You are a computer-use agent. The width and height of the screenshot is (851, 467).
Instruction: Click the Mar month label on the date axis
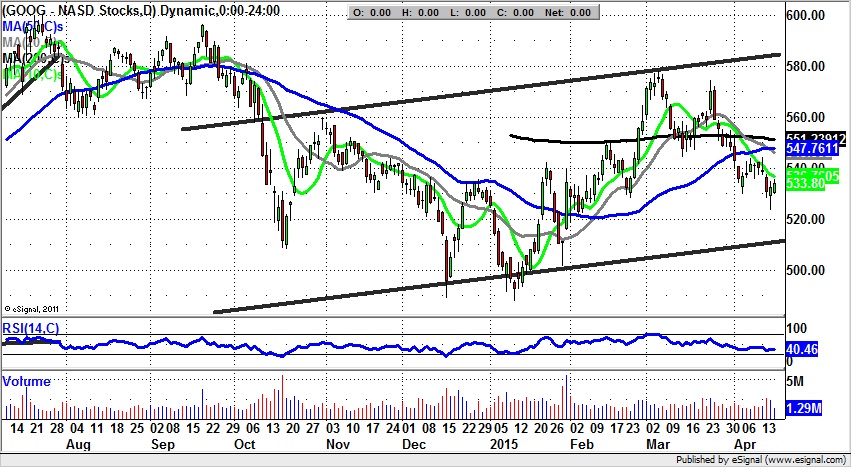pos(655,442)
